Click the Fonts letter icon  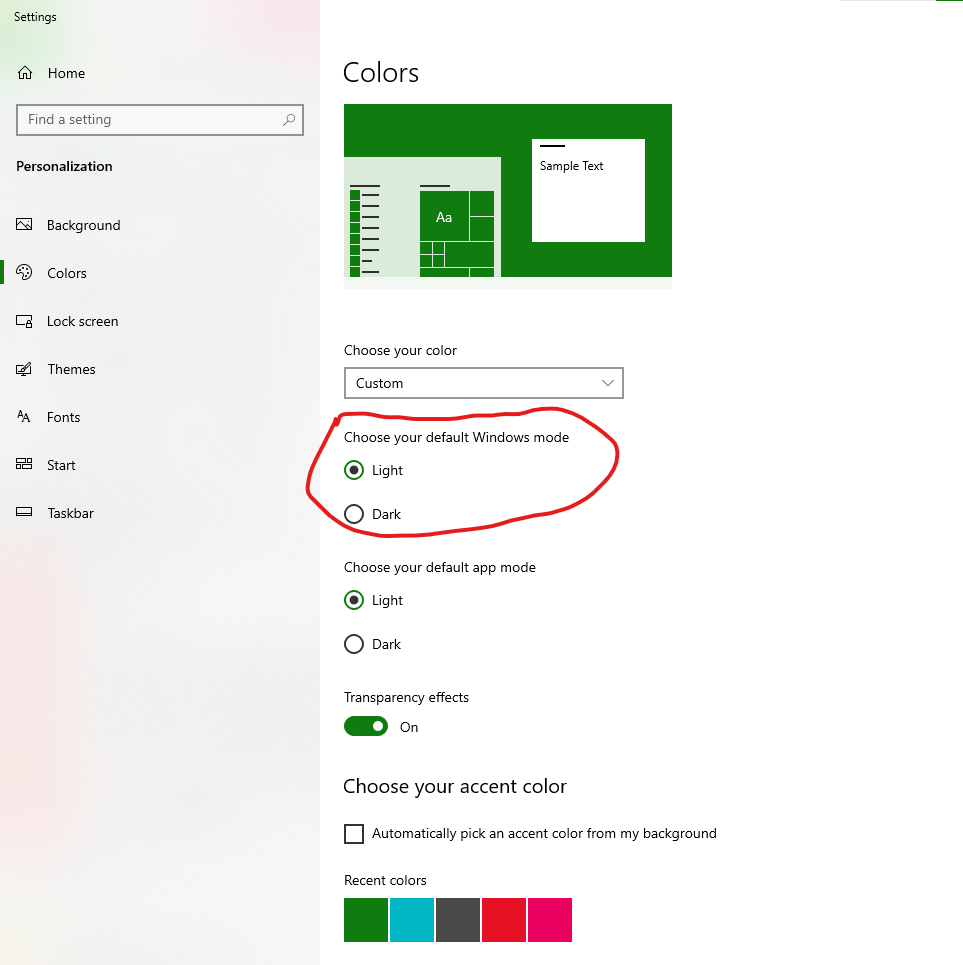pyautogui.click(x=24, y=417)
